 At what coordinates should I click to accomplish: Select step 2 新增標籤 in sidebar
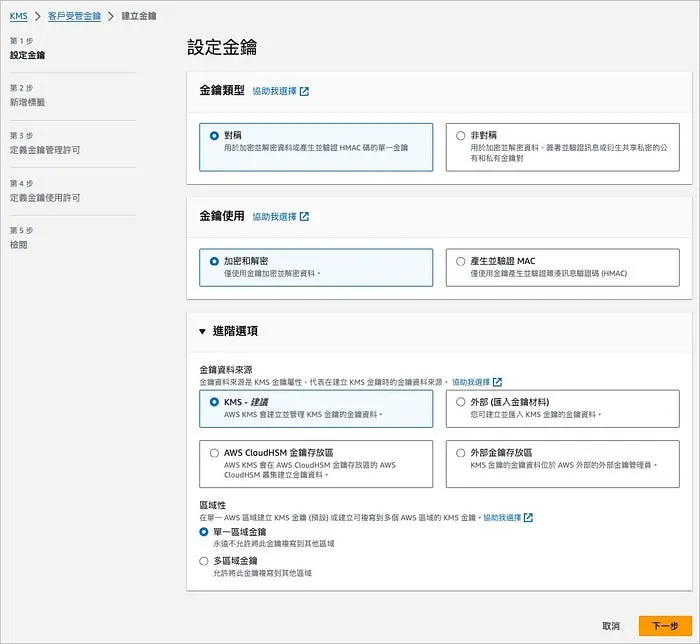pos(27,102)
